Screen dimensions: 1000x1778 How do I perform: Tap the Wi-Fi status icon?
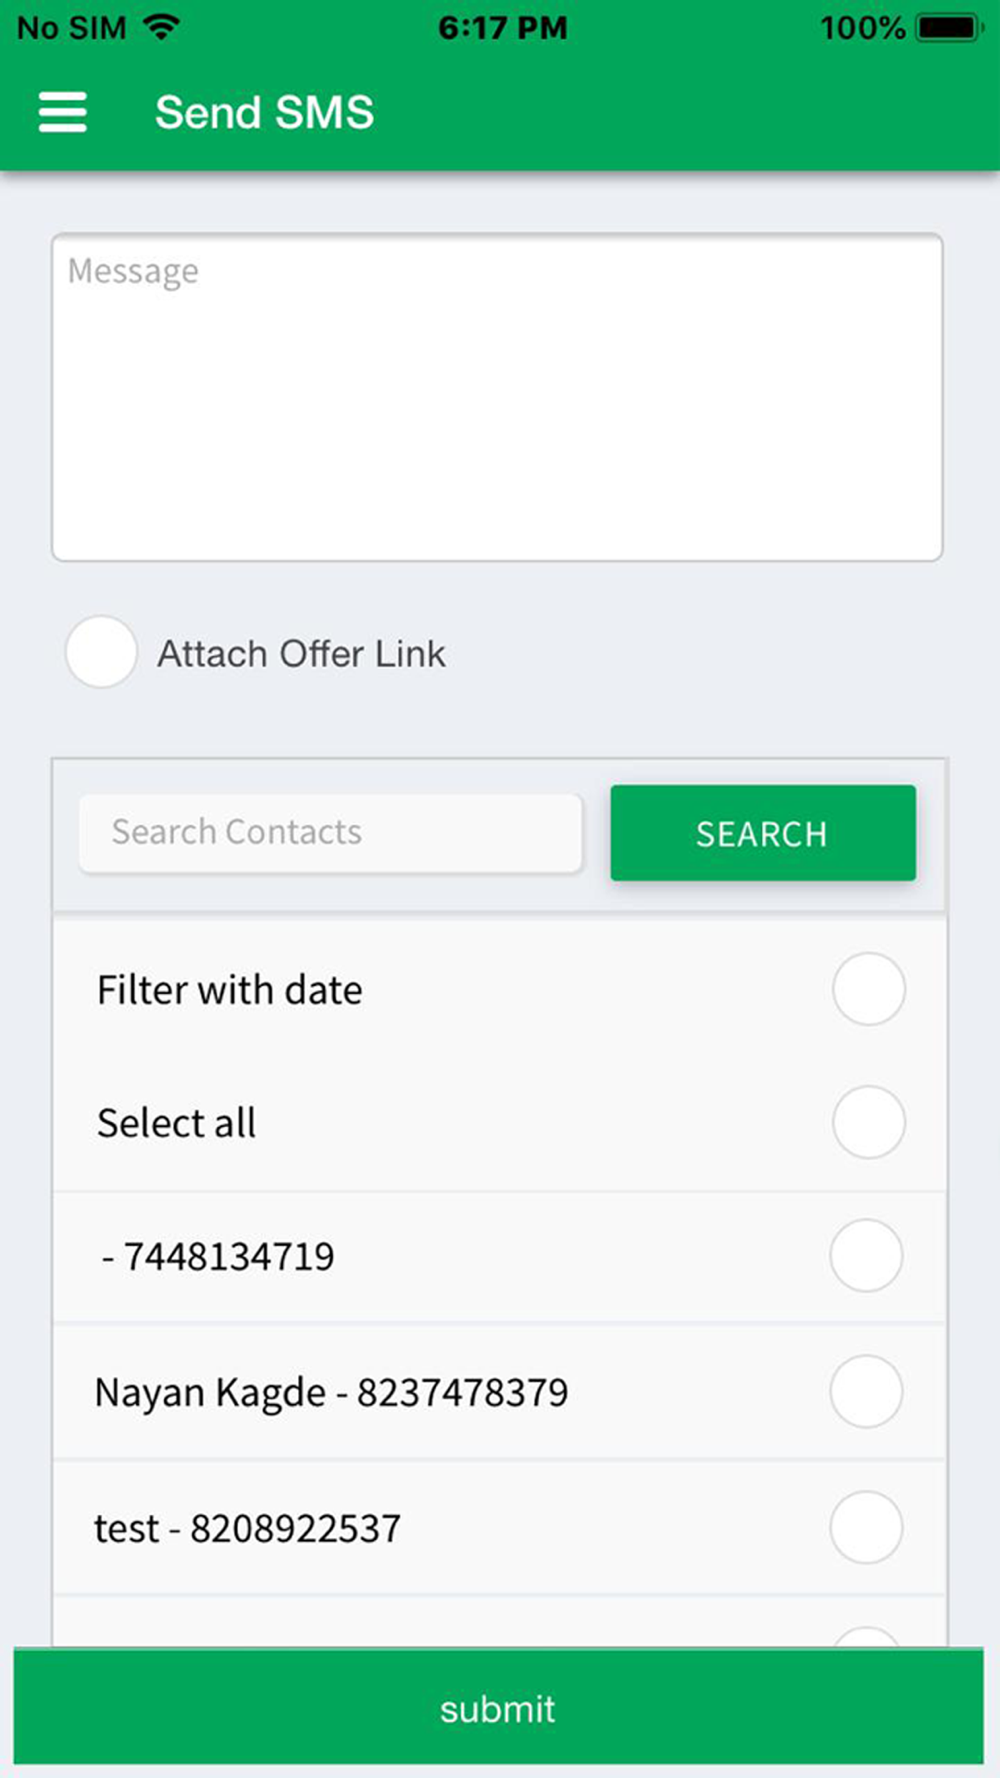(161, 27)
